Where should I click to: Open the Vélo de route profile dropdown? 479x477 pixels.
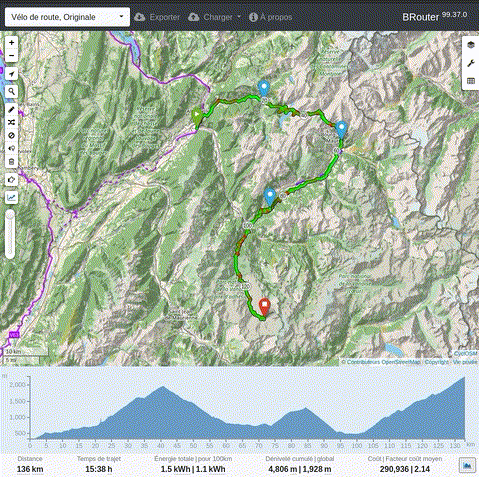[67, 17]
